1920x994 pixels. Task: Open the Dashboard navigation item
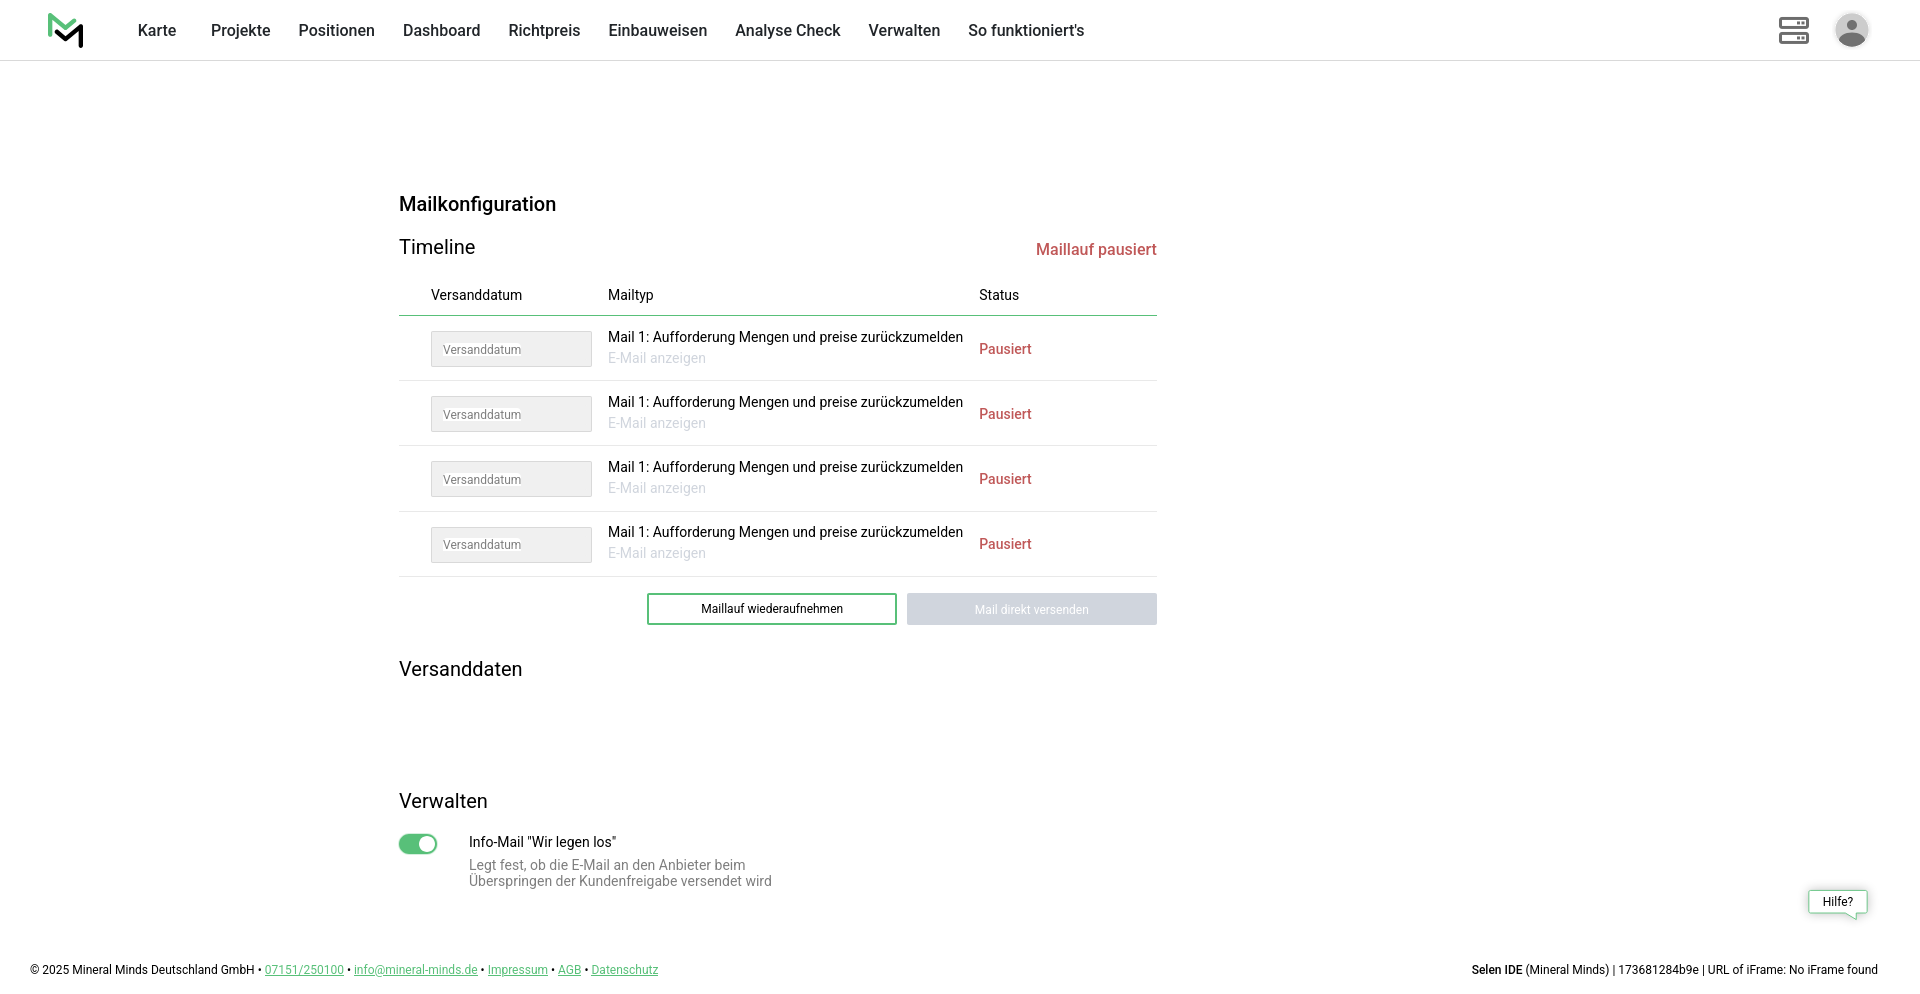441,30
